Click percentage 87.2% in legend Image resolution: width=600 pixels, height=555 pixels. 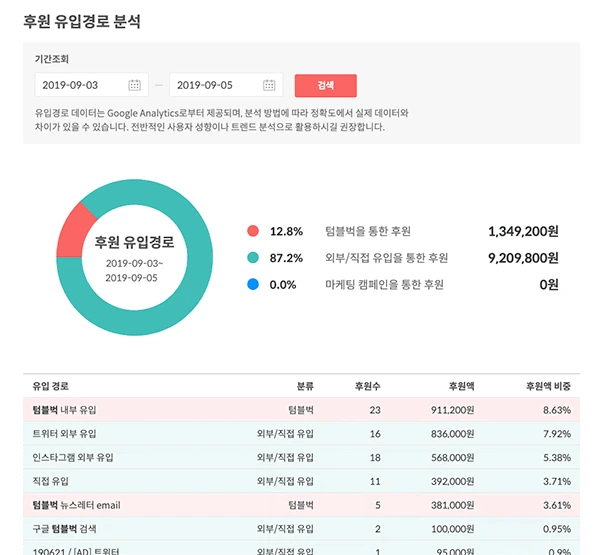pyautogui.click(x=286, y=258)
